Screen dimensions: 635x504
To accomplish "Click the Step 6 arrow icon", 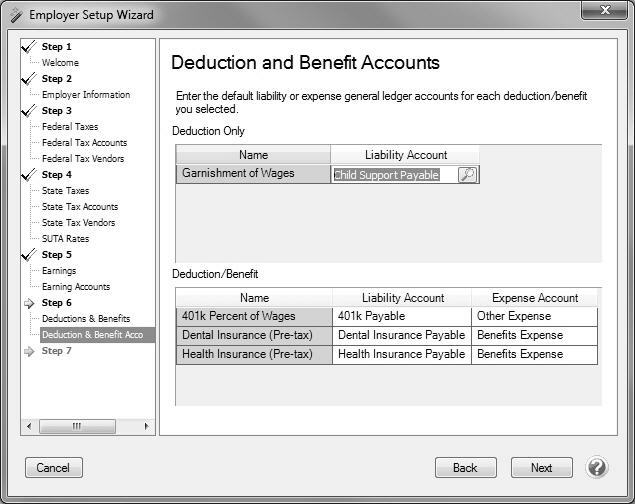I will coord(29,303).
